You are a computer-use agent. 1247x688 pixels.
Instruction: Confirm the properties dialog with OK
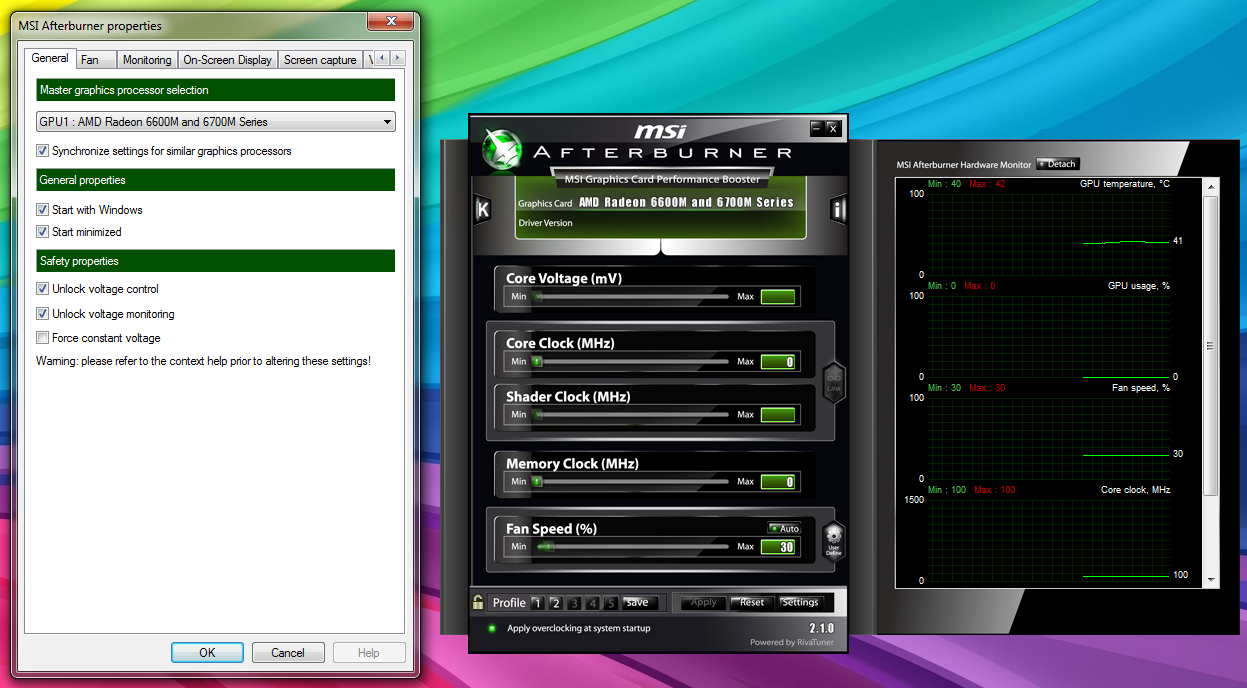[x=207, y=653]
